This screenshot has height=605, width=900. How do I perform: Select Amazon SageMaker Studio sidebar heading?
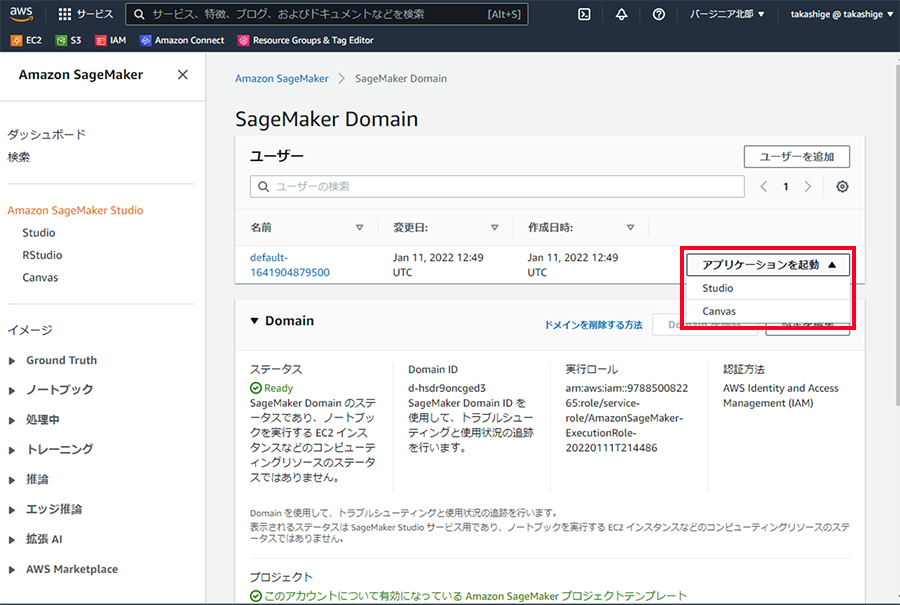tap(75, 210)
